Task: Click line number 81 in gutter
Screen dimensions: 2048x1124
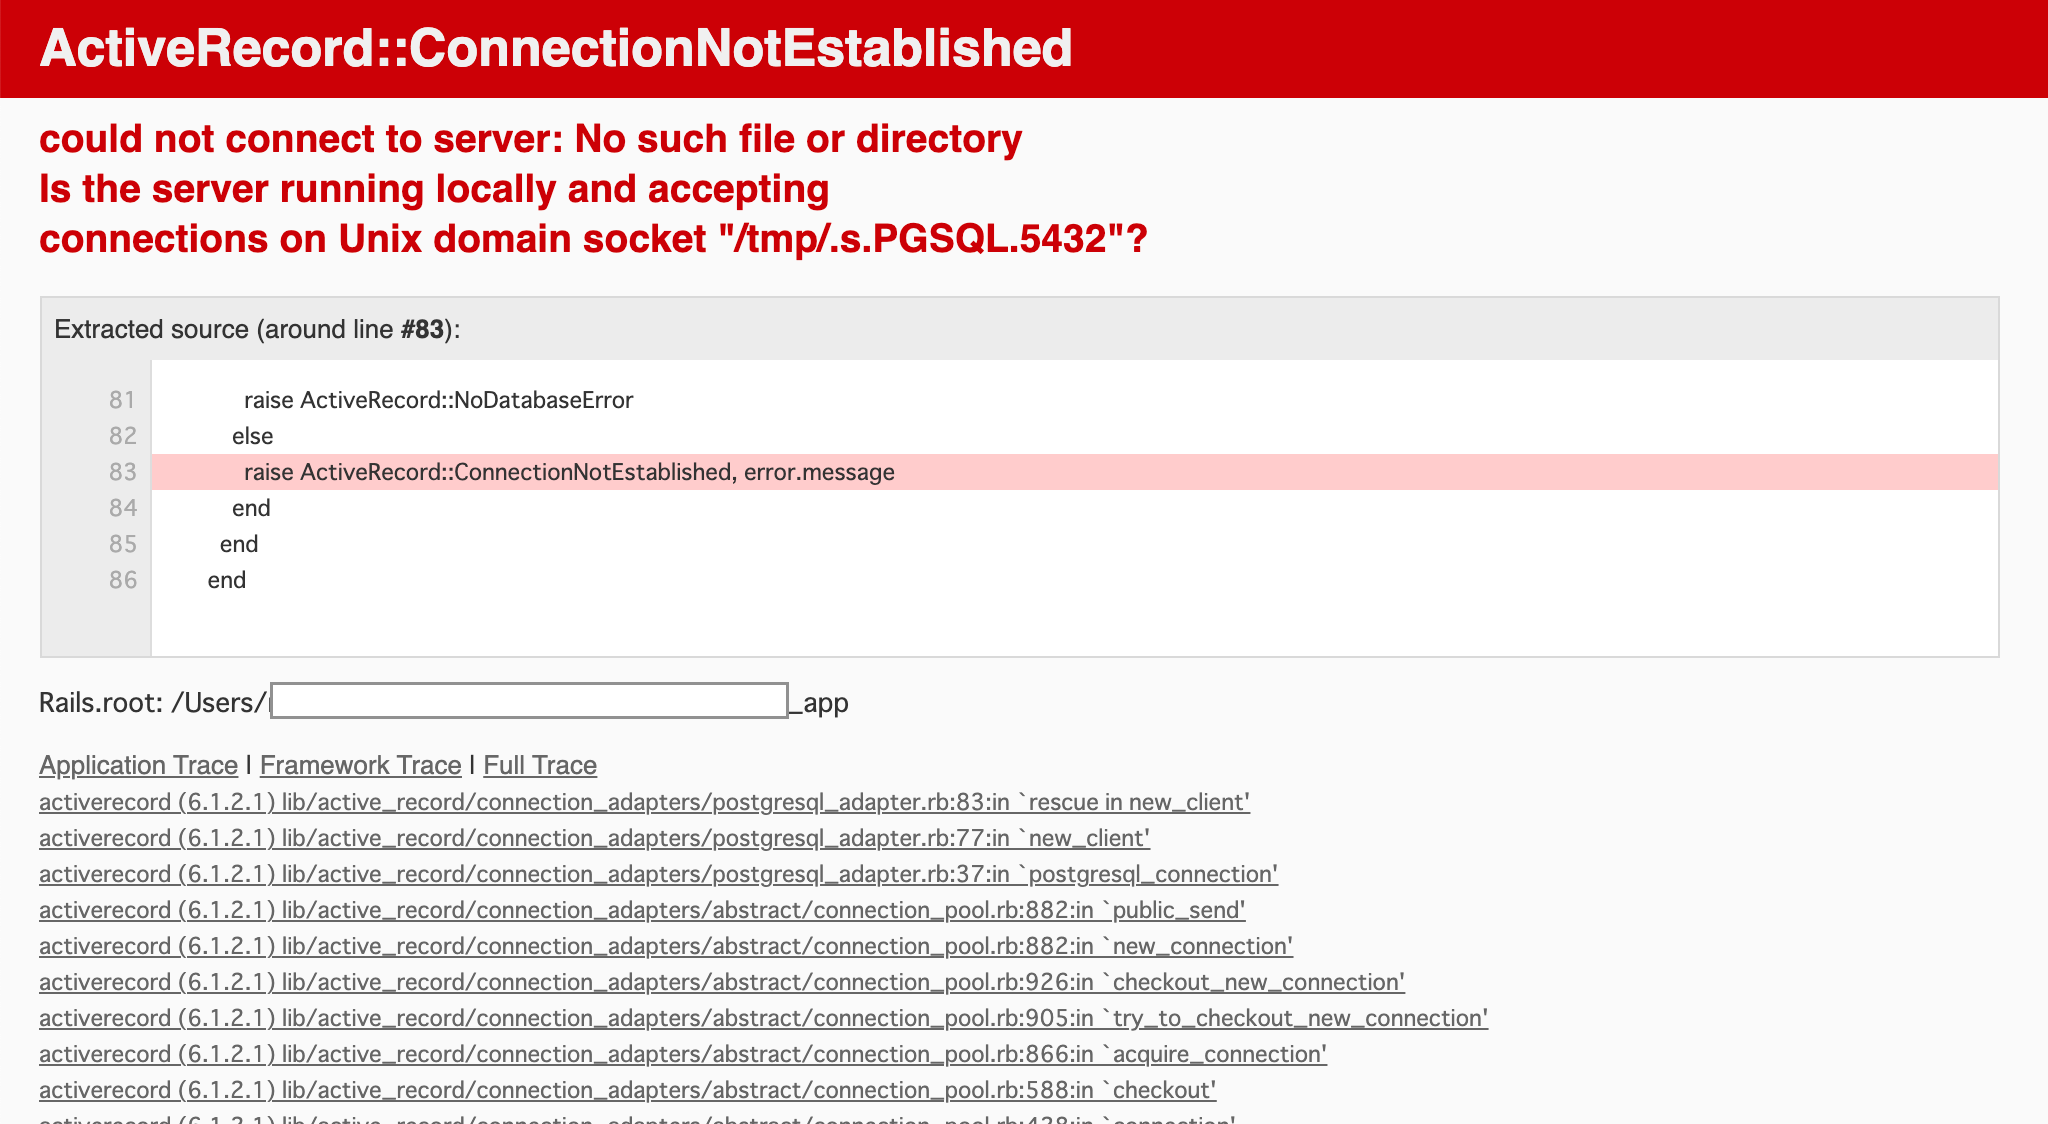Action: pos(122,400)
